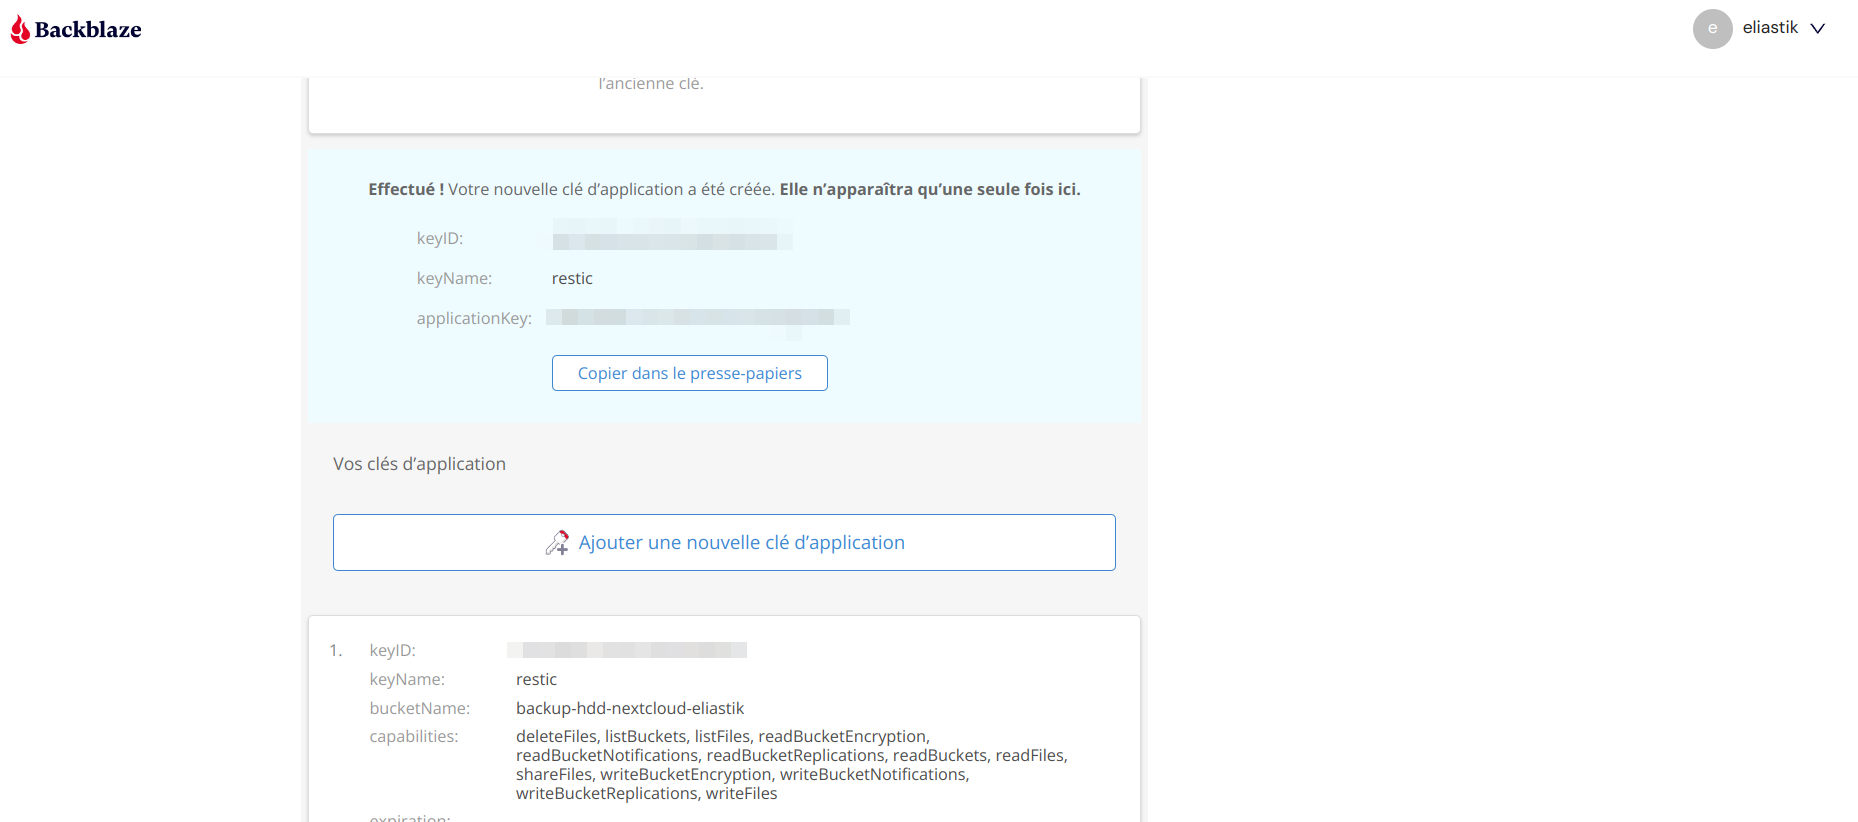Viewport: 1858px width, 822px height.
Task: Click the Backblaze flame logo
Action: [x=20, y=30]
